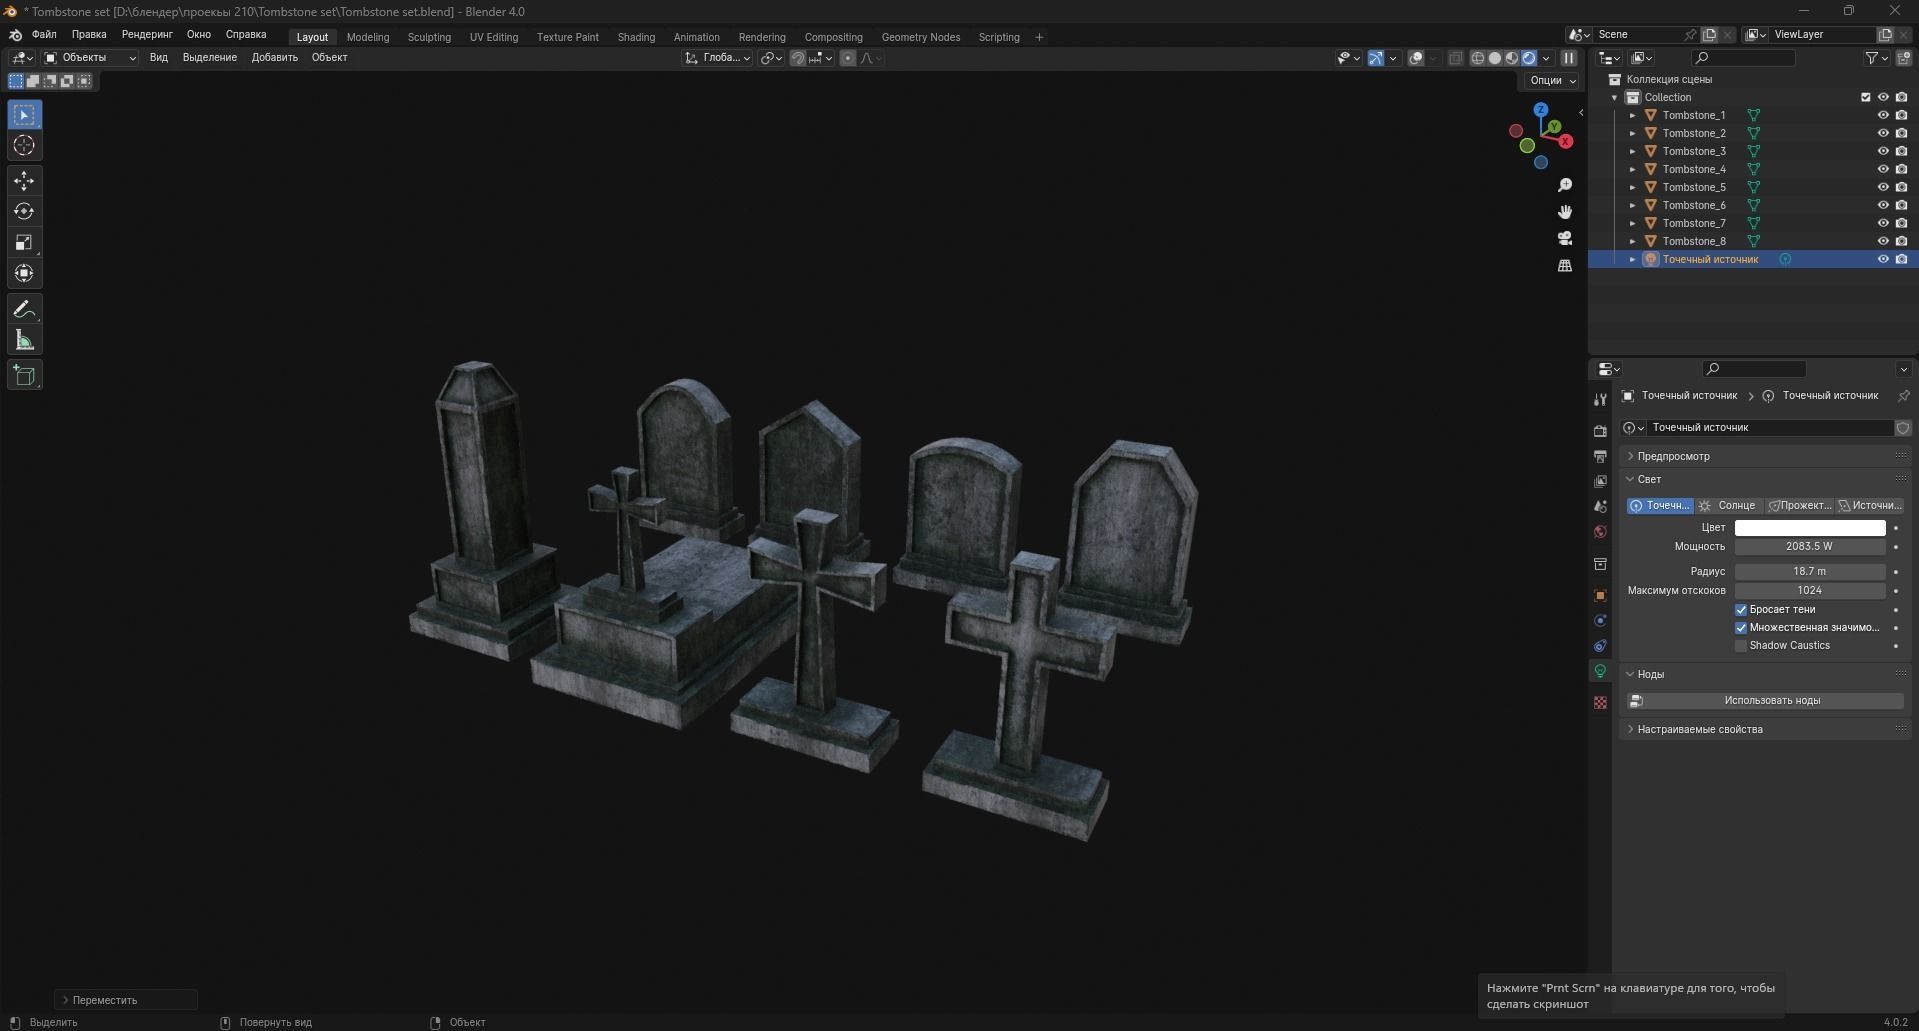The width and height of the screenshot is (1919, 1031).
Task: Select material preview shading
Action: pyautogui.click(x=1512, y=58)
